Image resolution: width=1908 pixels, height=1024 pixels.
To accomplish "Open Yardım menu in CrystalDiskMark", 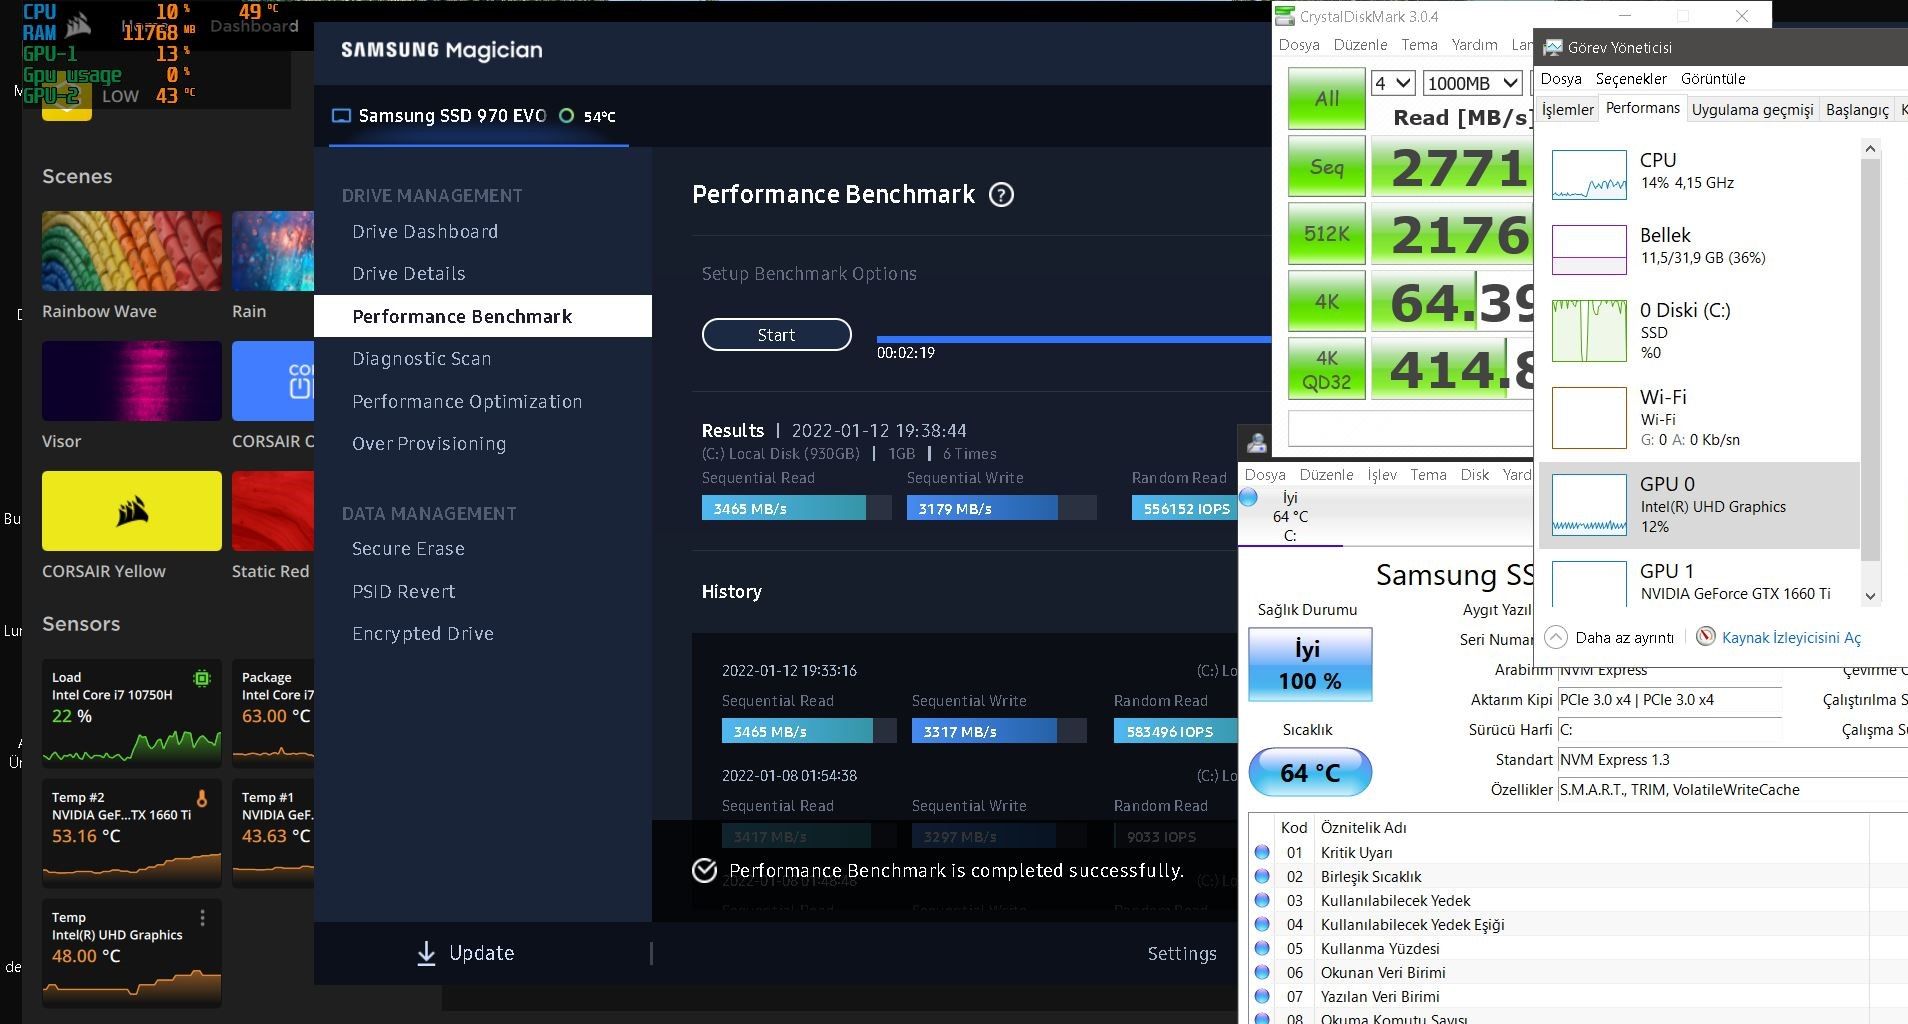I will 1474,45.
